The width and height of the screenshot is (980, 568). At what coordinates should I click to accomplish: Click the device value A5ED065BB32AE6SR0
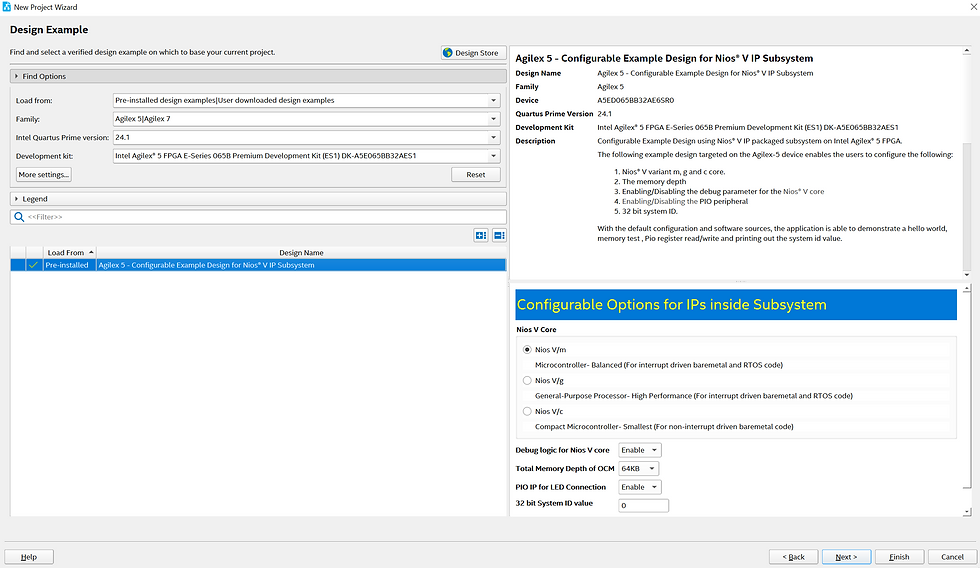[x=636, y=100]
